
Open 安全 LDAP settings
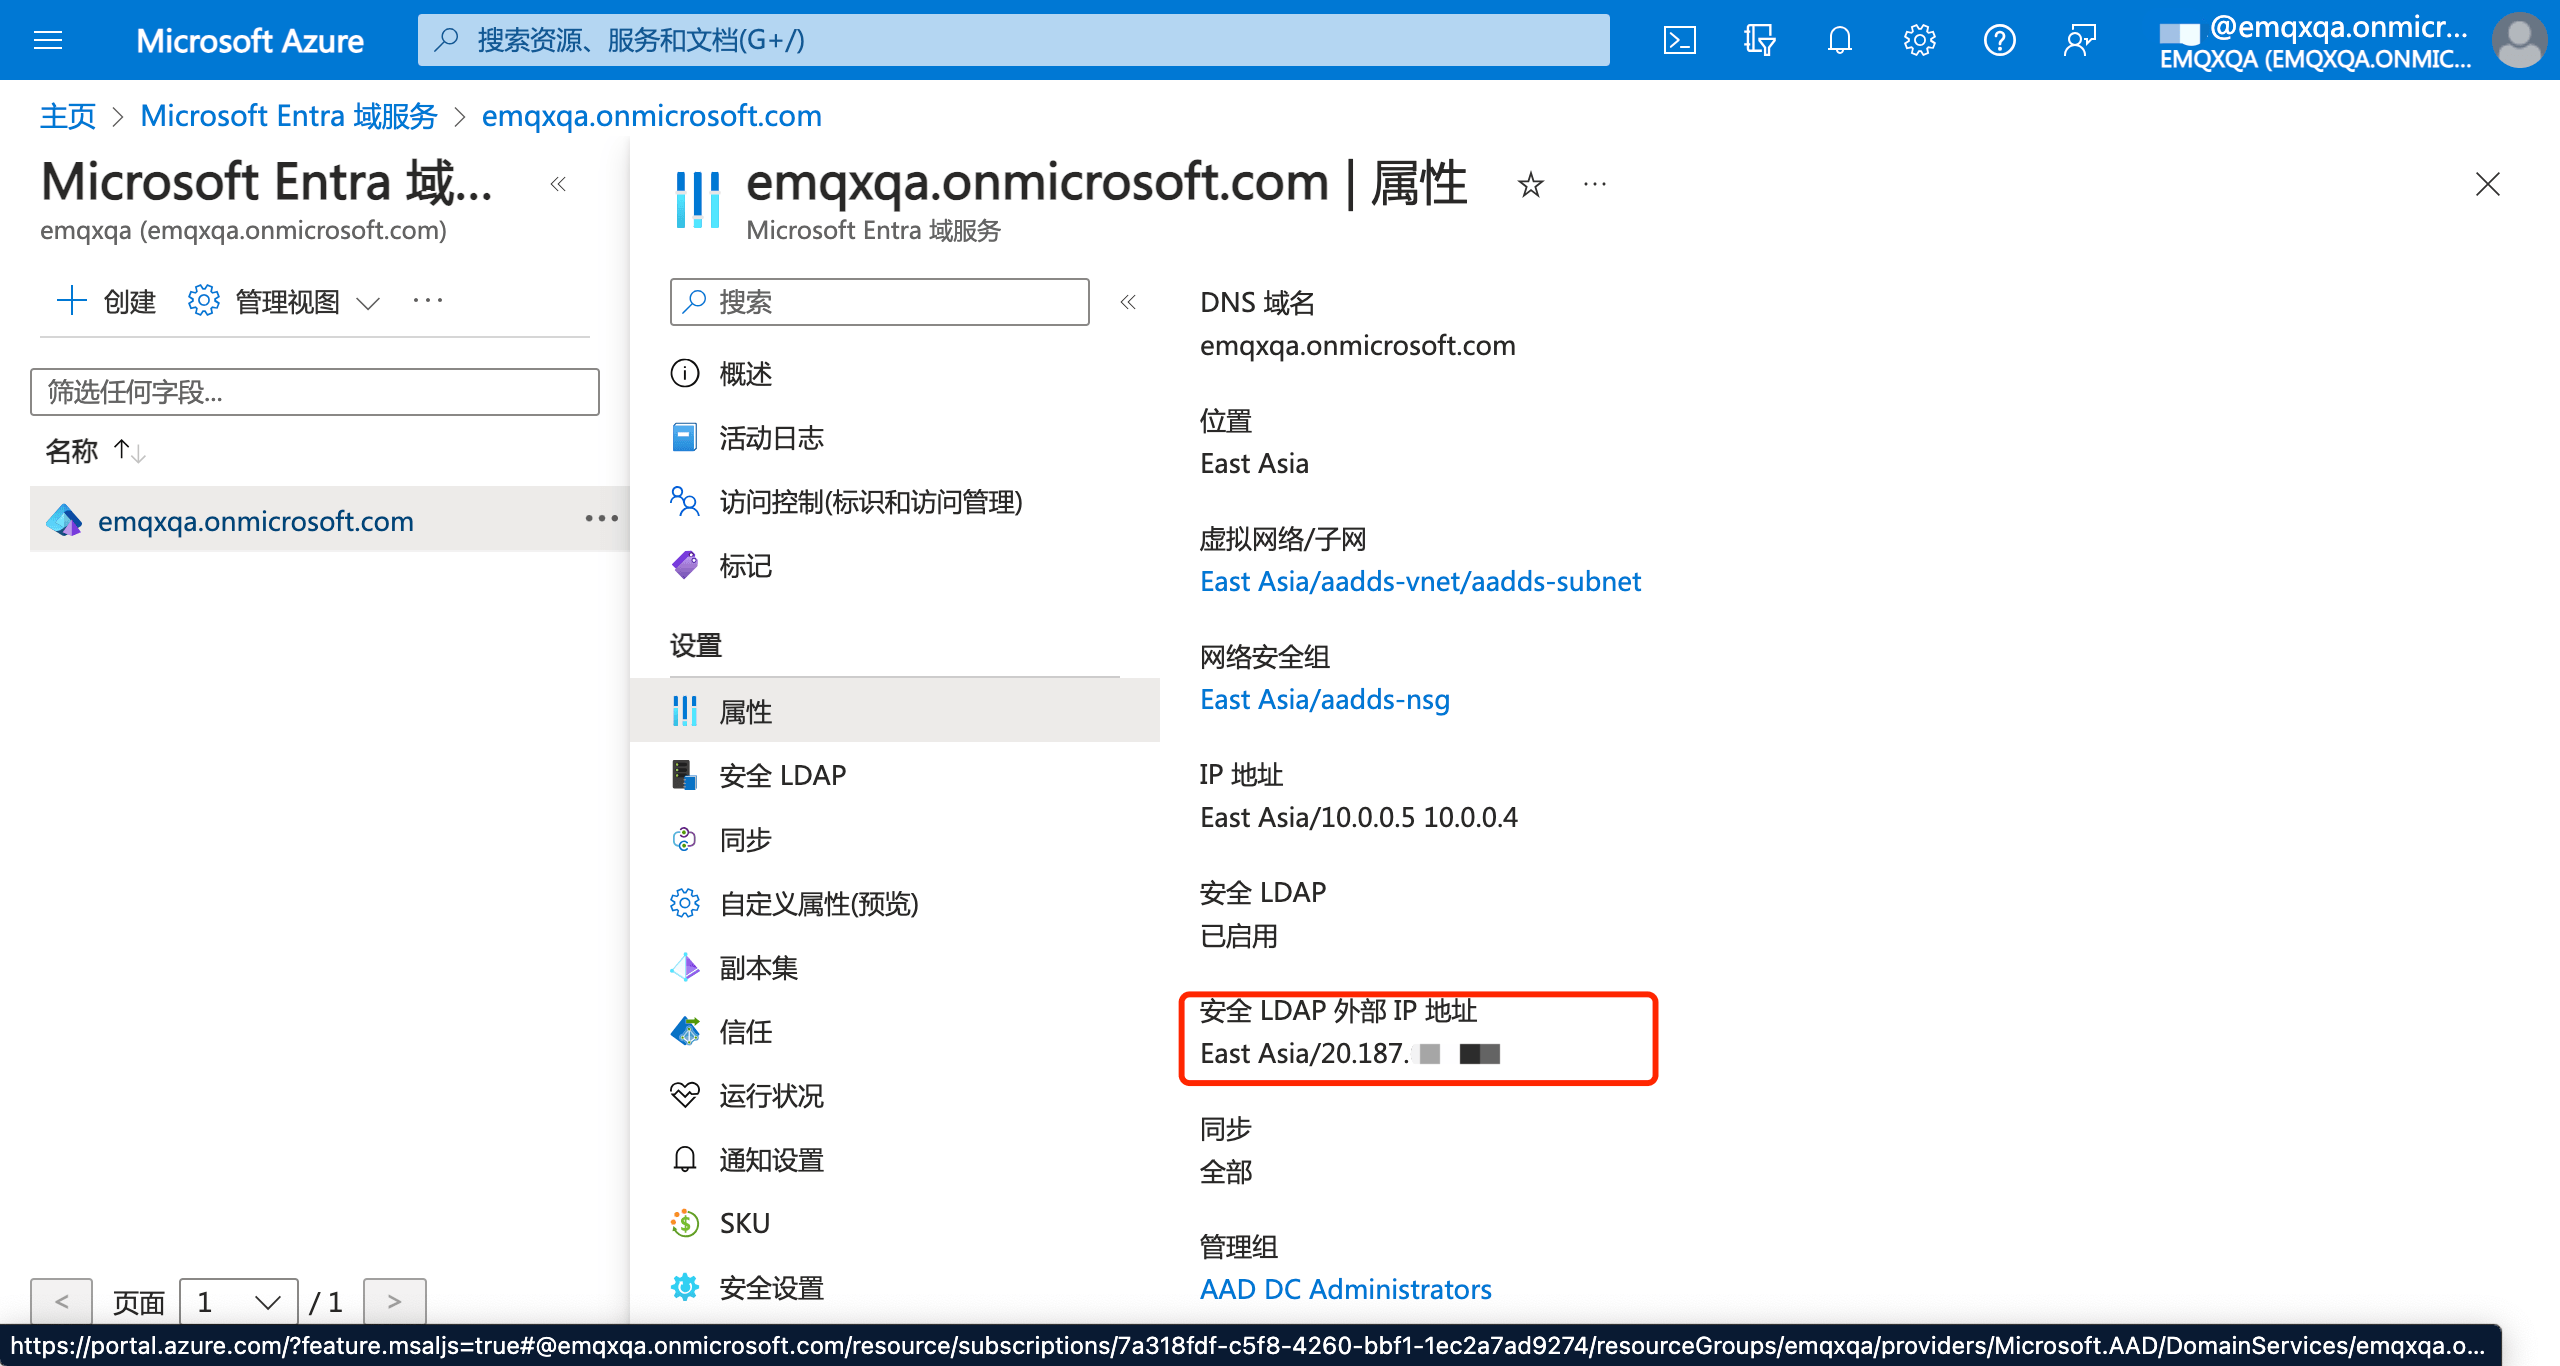(x=781, y=774)
